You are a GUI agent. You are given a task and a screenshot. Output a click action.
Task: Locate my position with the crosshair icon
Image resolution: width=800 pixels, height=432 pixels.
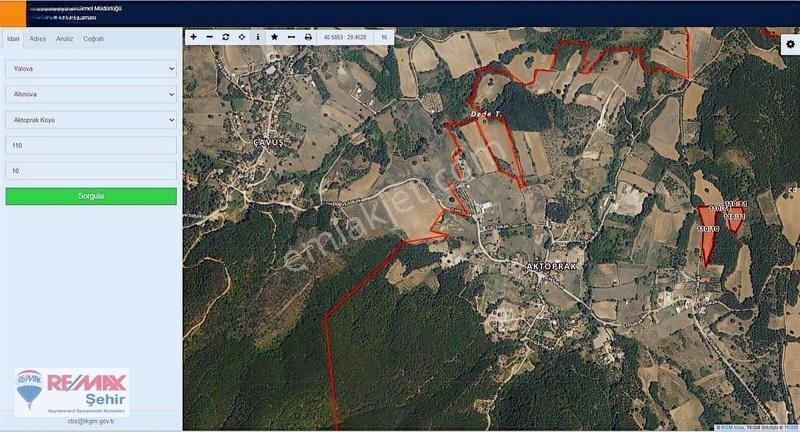click(242, 37)
